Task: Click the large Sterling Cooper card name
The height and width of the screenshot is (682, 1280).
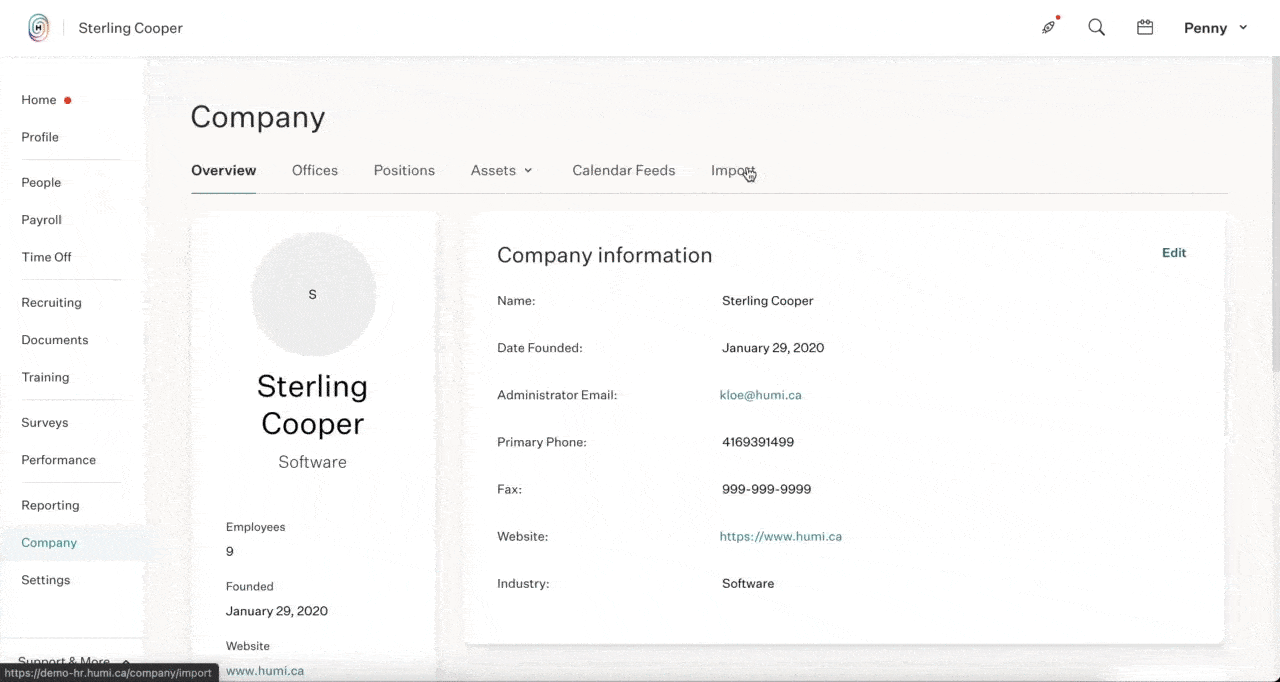Action: tap(313, 405)
